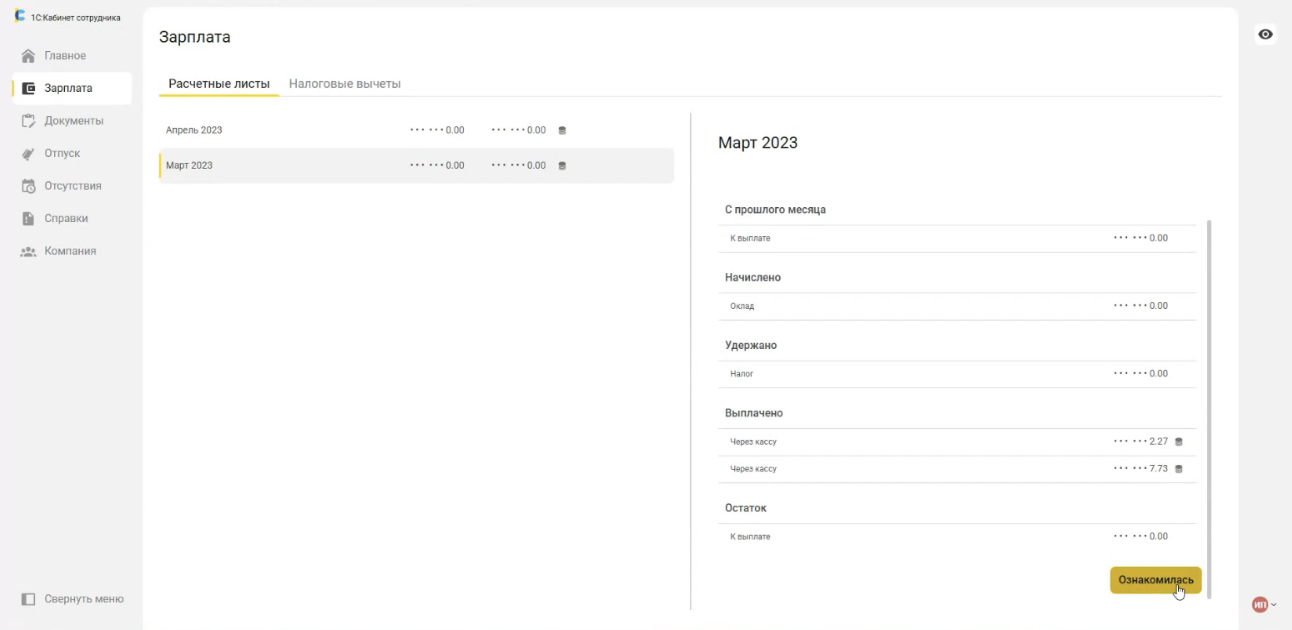The width and height of the screenshot is (1292, 630).
Task: Click the 1С:Кабинет сотрудника logo
Action: [x=20, y=17]
